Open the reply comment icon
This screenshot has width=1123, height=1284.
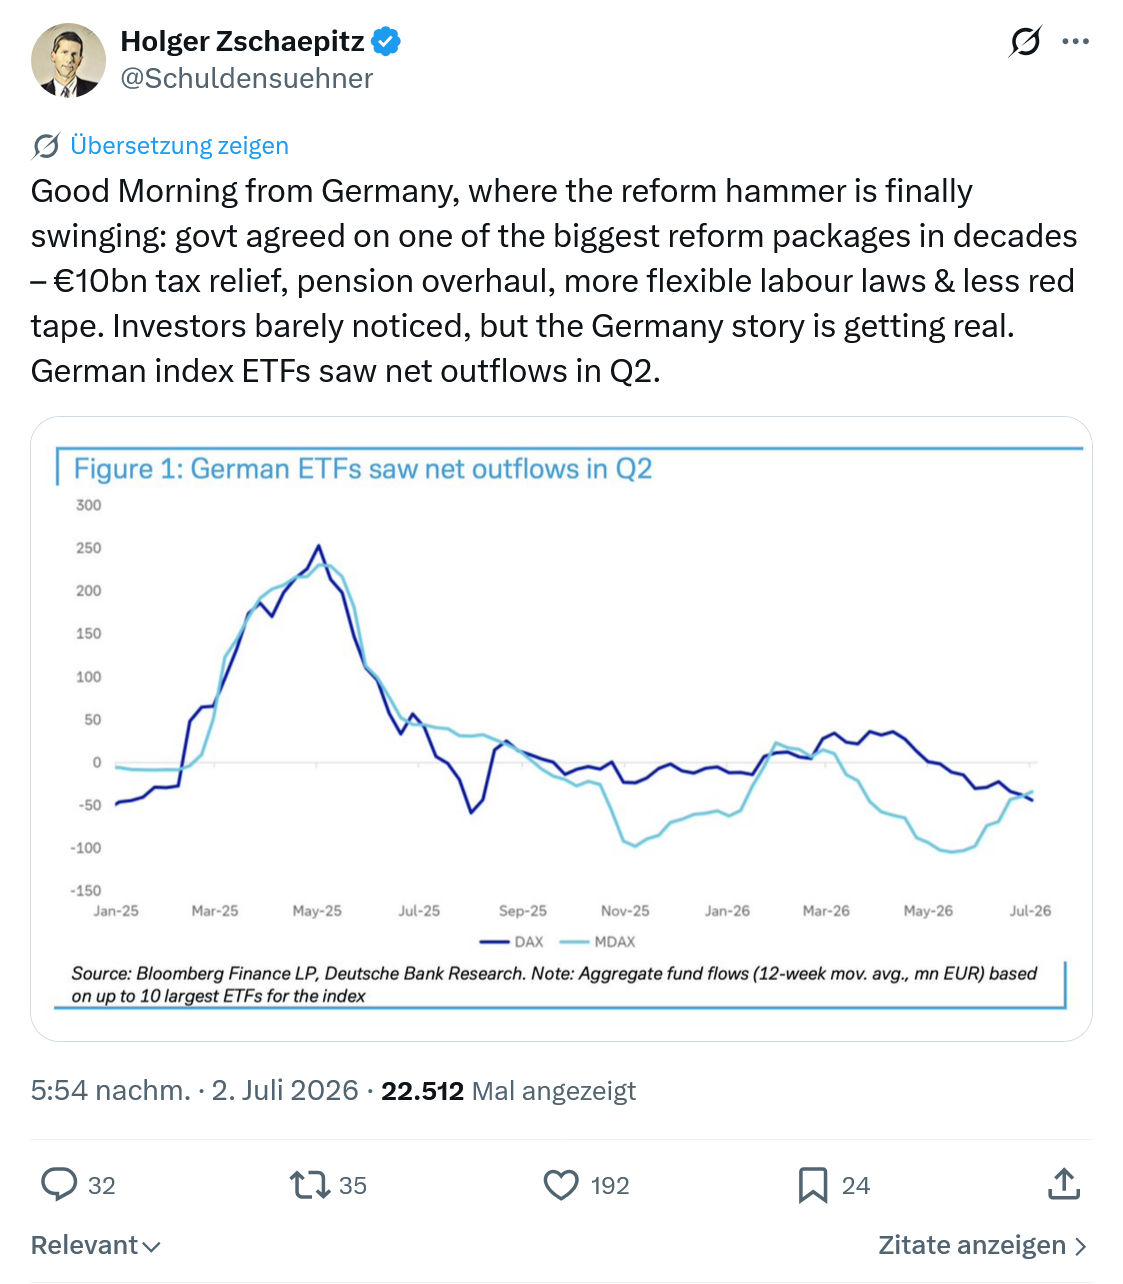click(59, 1185)
